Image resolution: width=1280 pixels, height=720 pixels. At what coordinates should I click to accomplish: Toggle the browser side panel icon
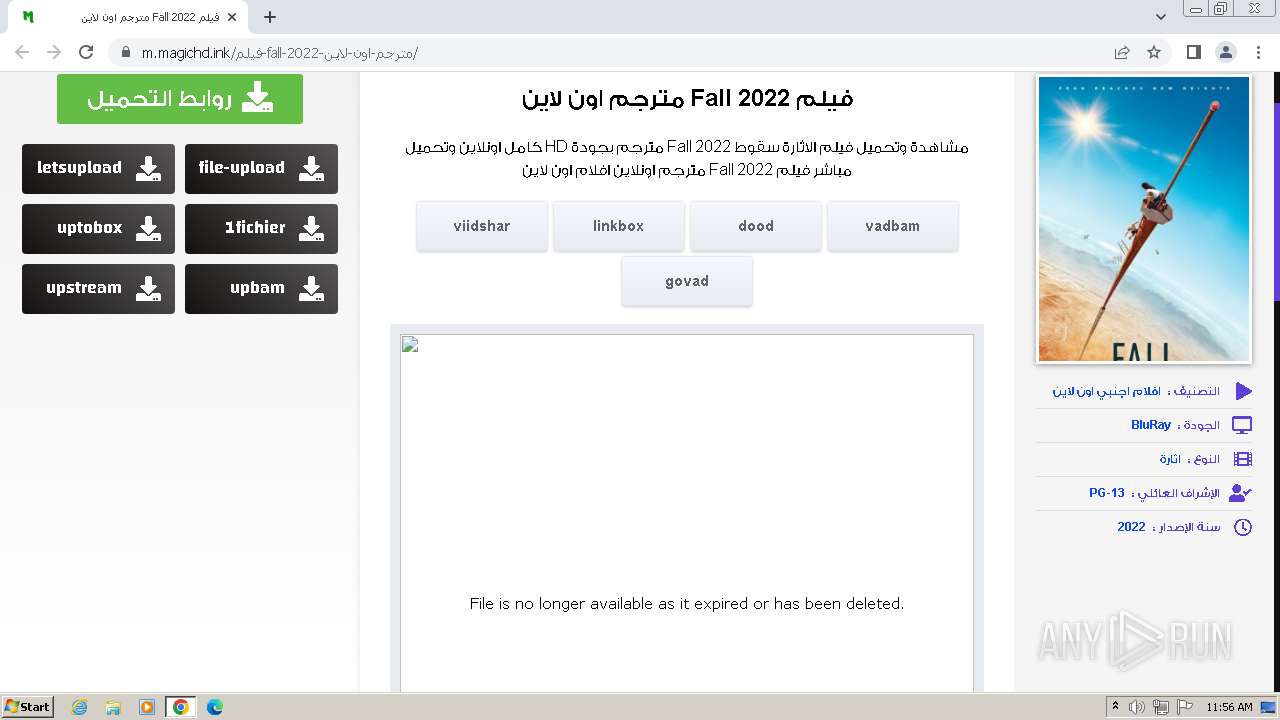click(1194, 52)
